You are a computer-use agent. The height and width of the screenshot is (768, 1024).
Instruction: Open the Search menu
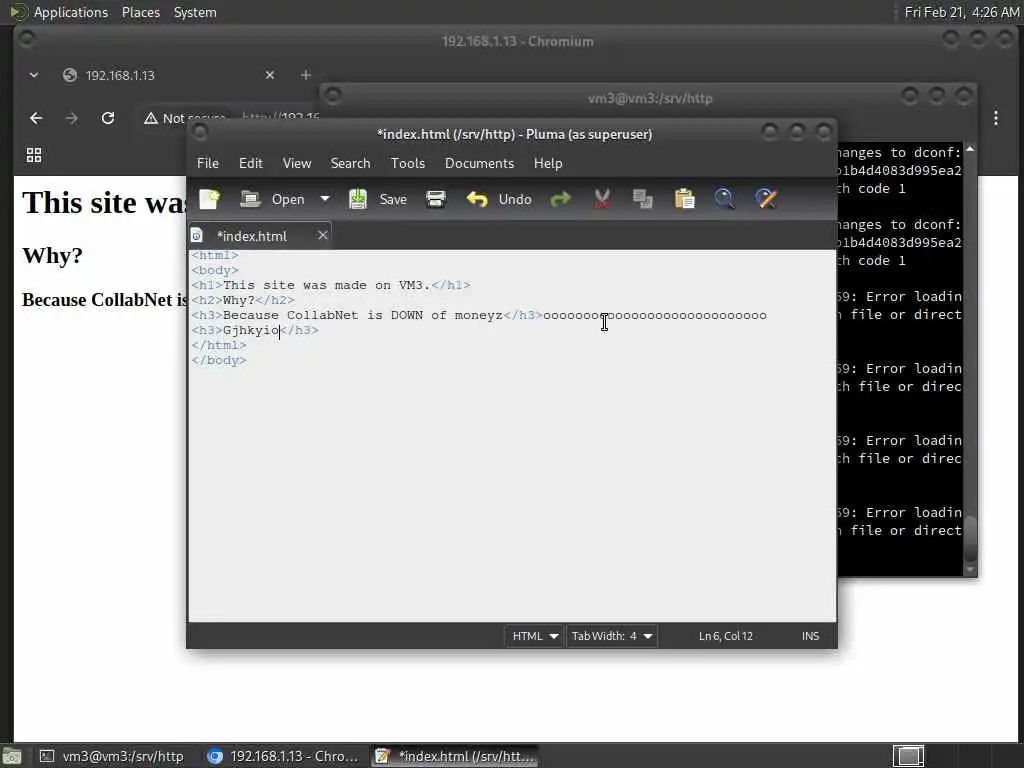pos(350,163)
